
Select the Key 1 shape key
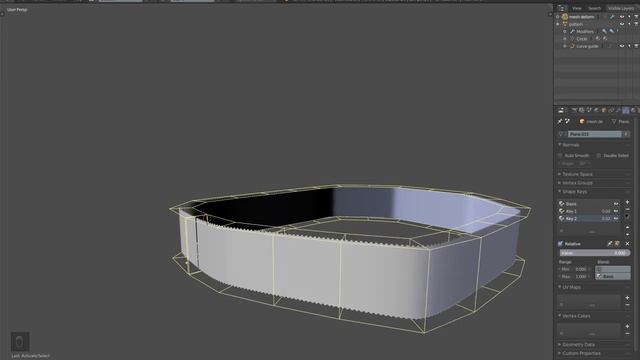tap(589, 211)
